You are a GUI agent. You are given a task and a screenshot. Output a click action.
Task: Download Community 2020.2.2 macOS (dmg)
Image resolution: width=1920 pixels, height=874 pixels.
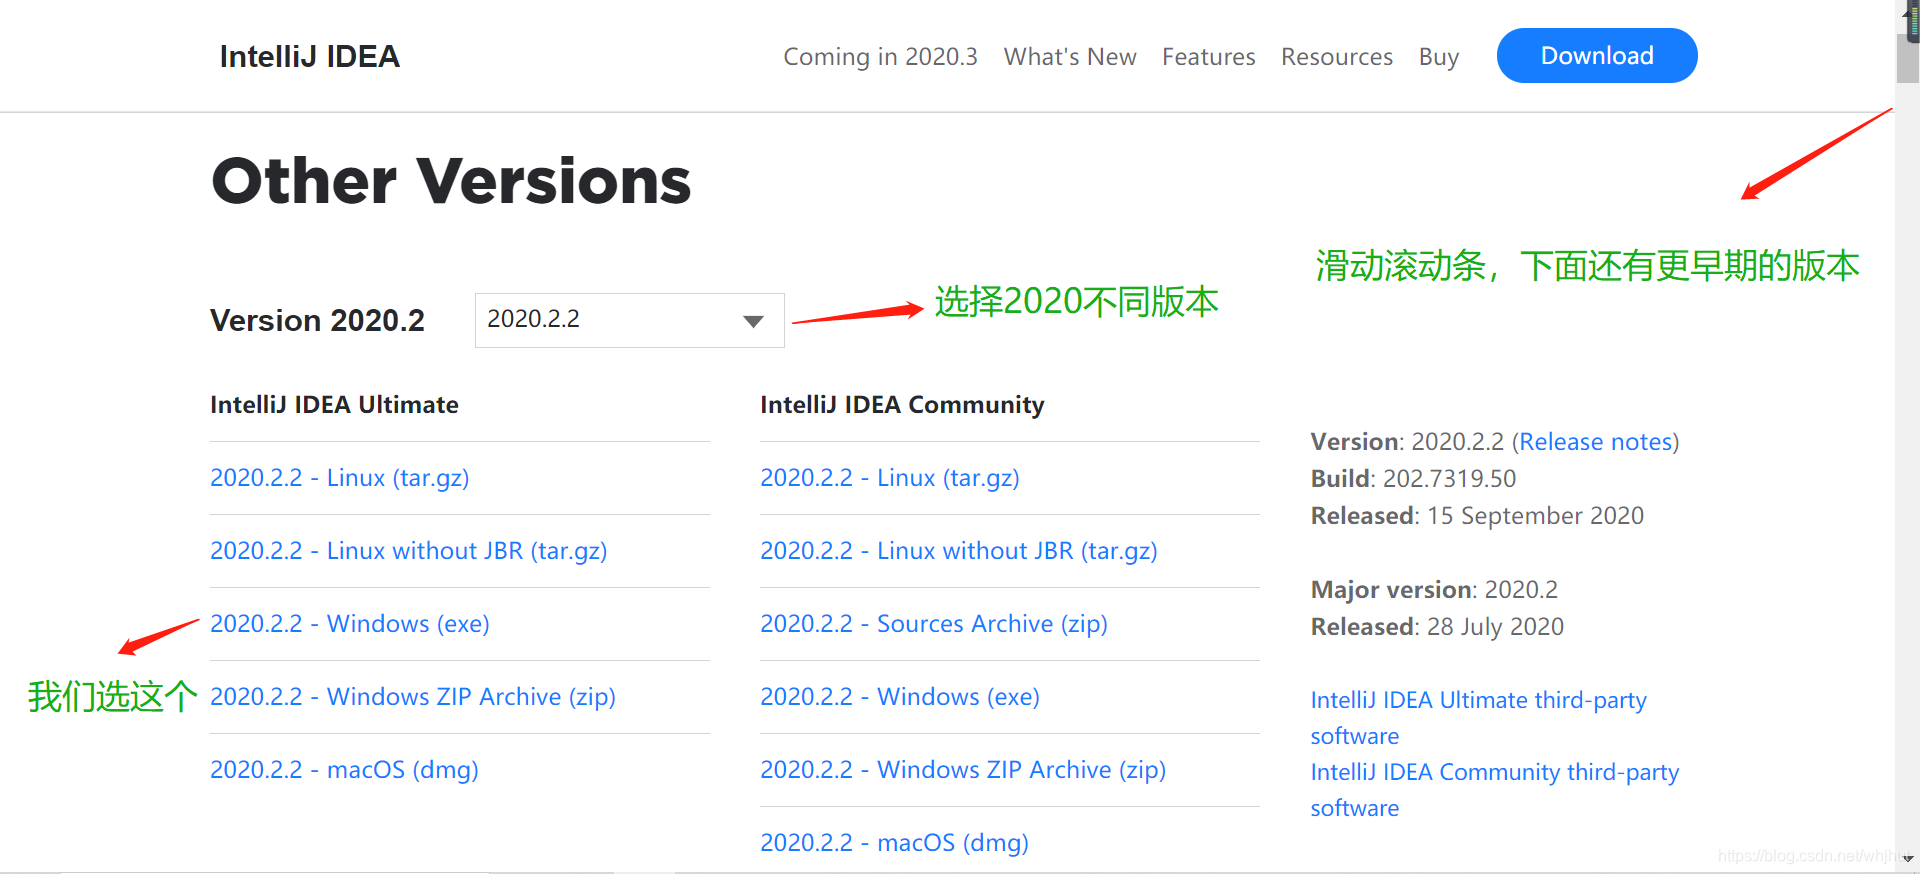(x=894, y=843)
